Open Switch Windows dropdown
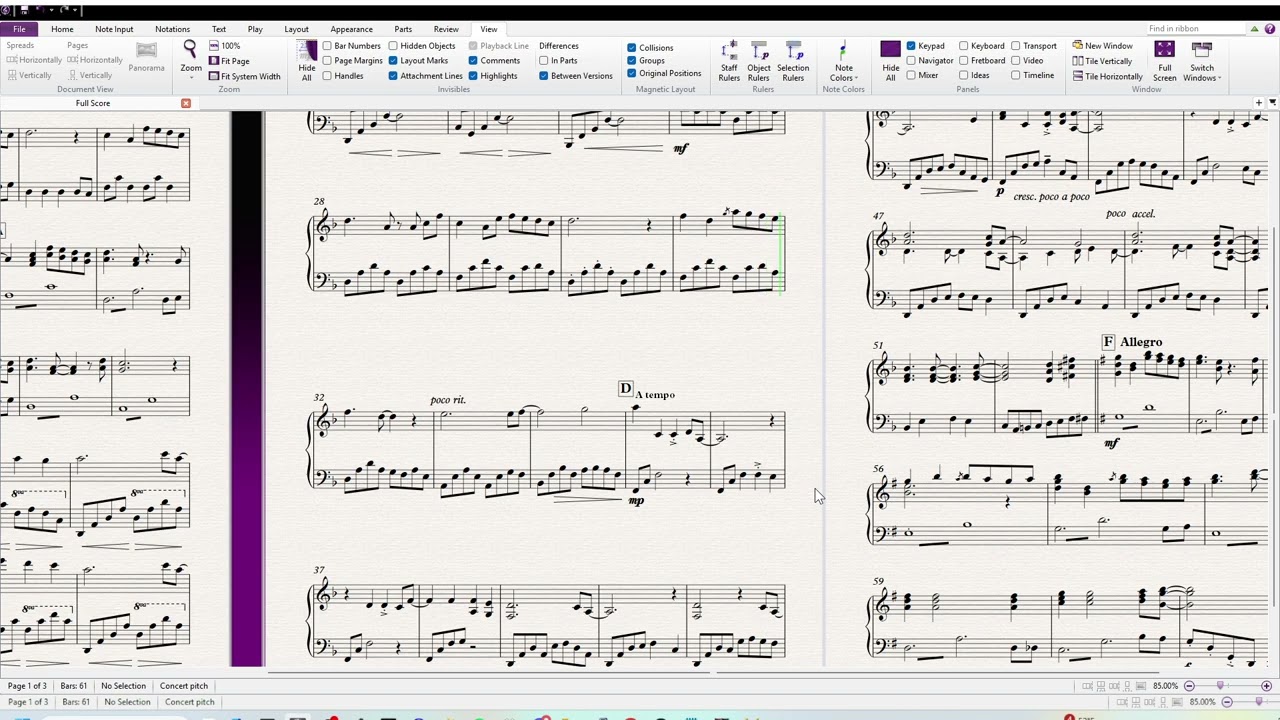Viewport: 1280px width, 720px height. pos(1201,62)
